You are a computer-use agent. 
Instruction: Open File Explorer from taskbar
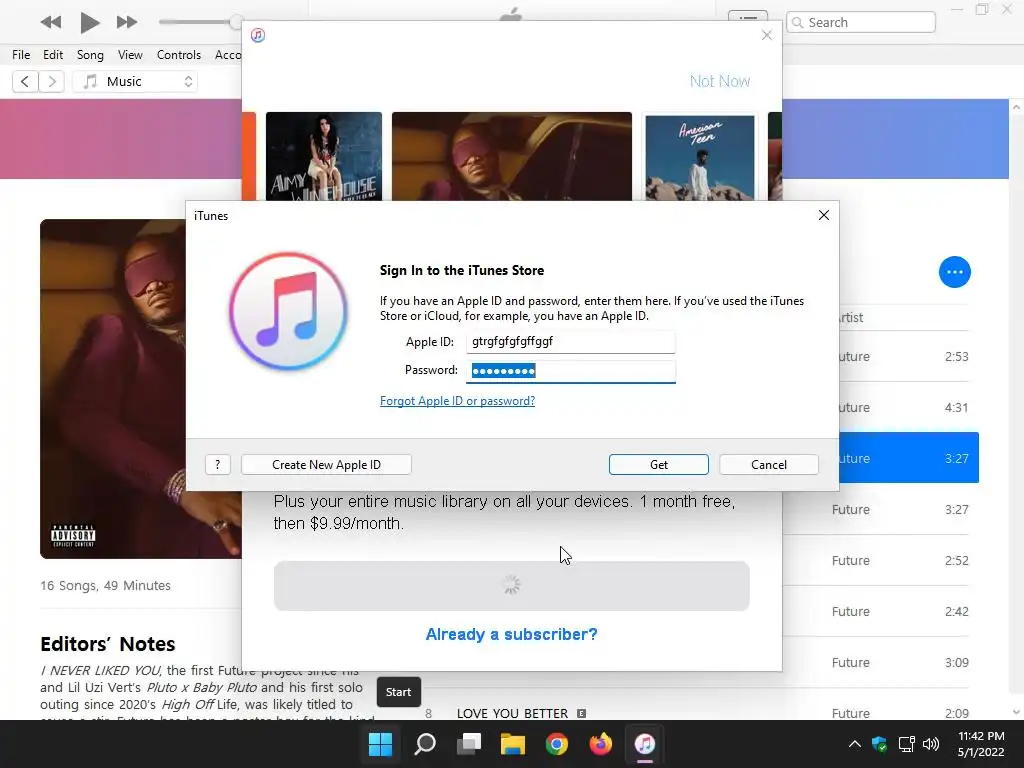click(513, 743)
